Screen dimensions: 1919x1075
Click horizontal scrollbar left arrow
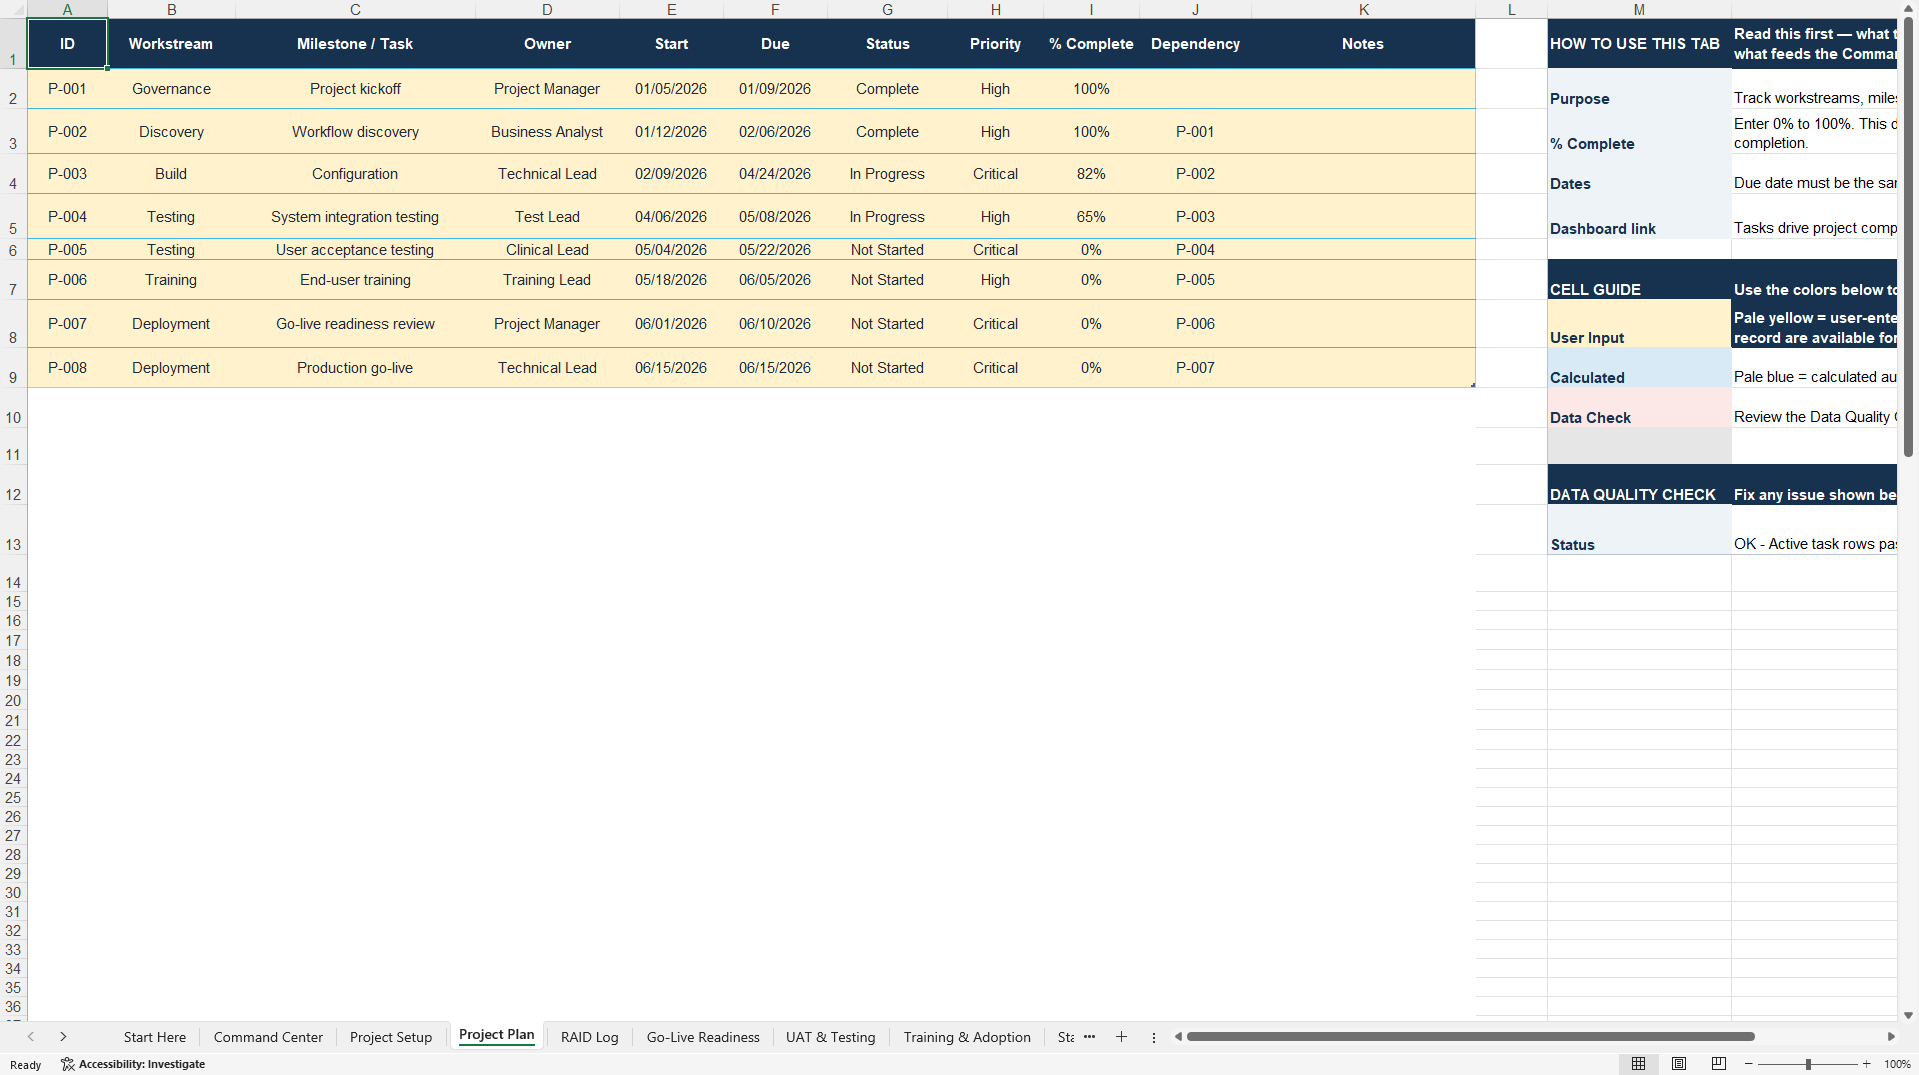[1178, 1037]
